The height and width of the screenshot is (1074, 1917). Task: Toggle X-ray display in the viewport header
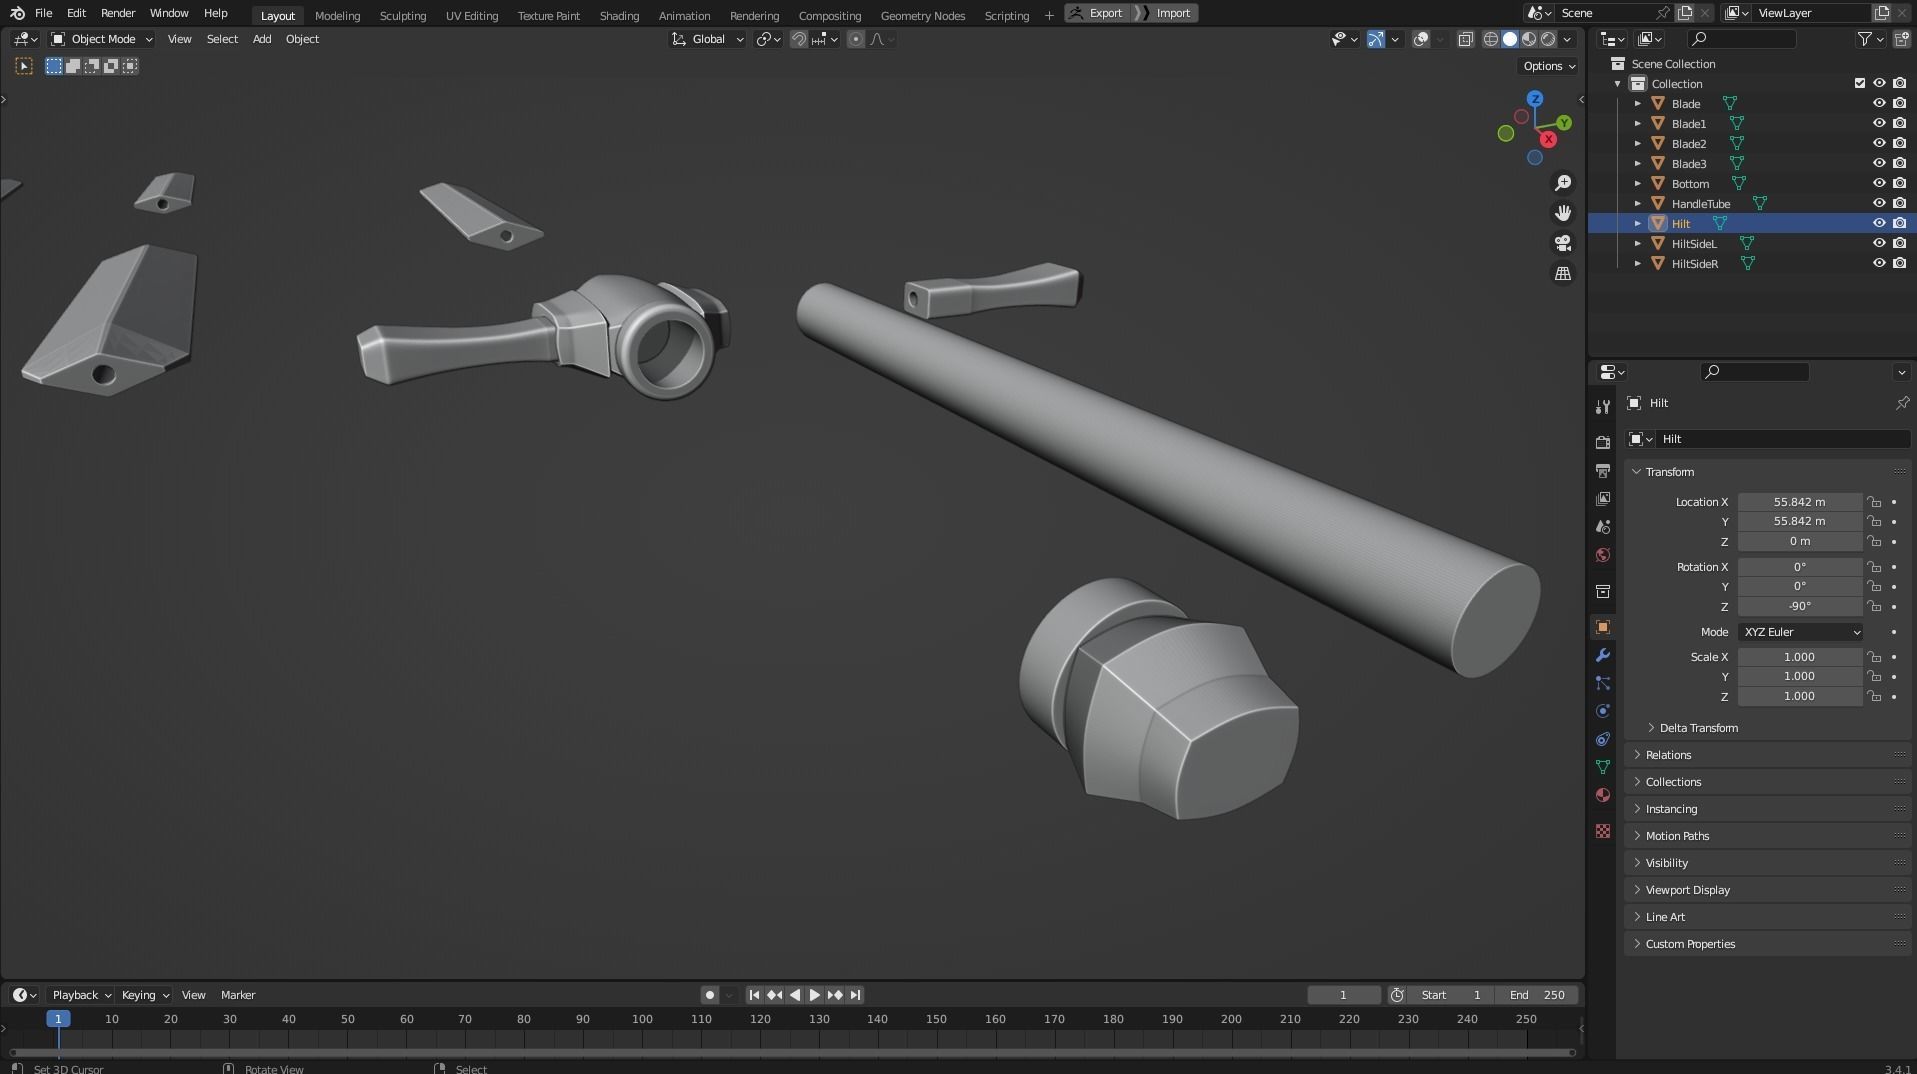1465,39
